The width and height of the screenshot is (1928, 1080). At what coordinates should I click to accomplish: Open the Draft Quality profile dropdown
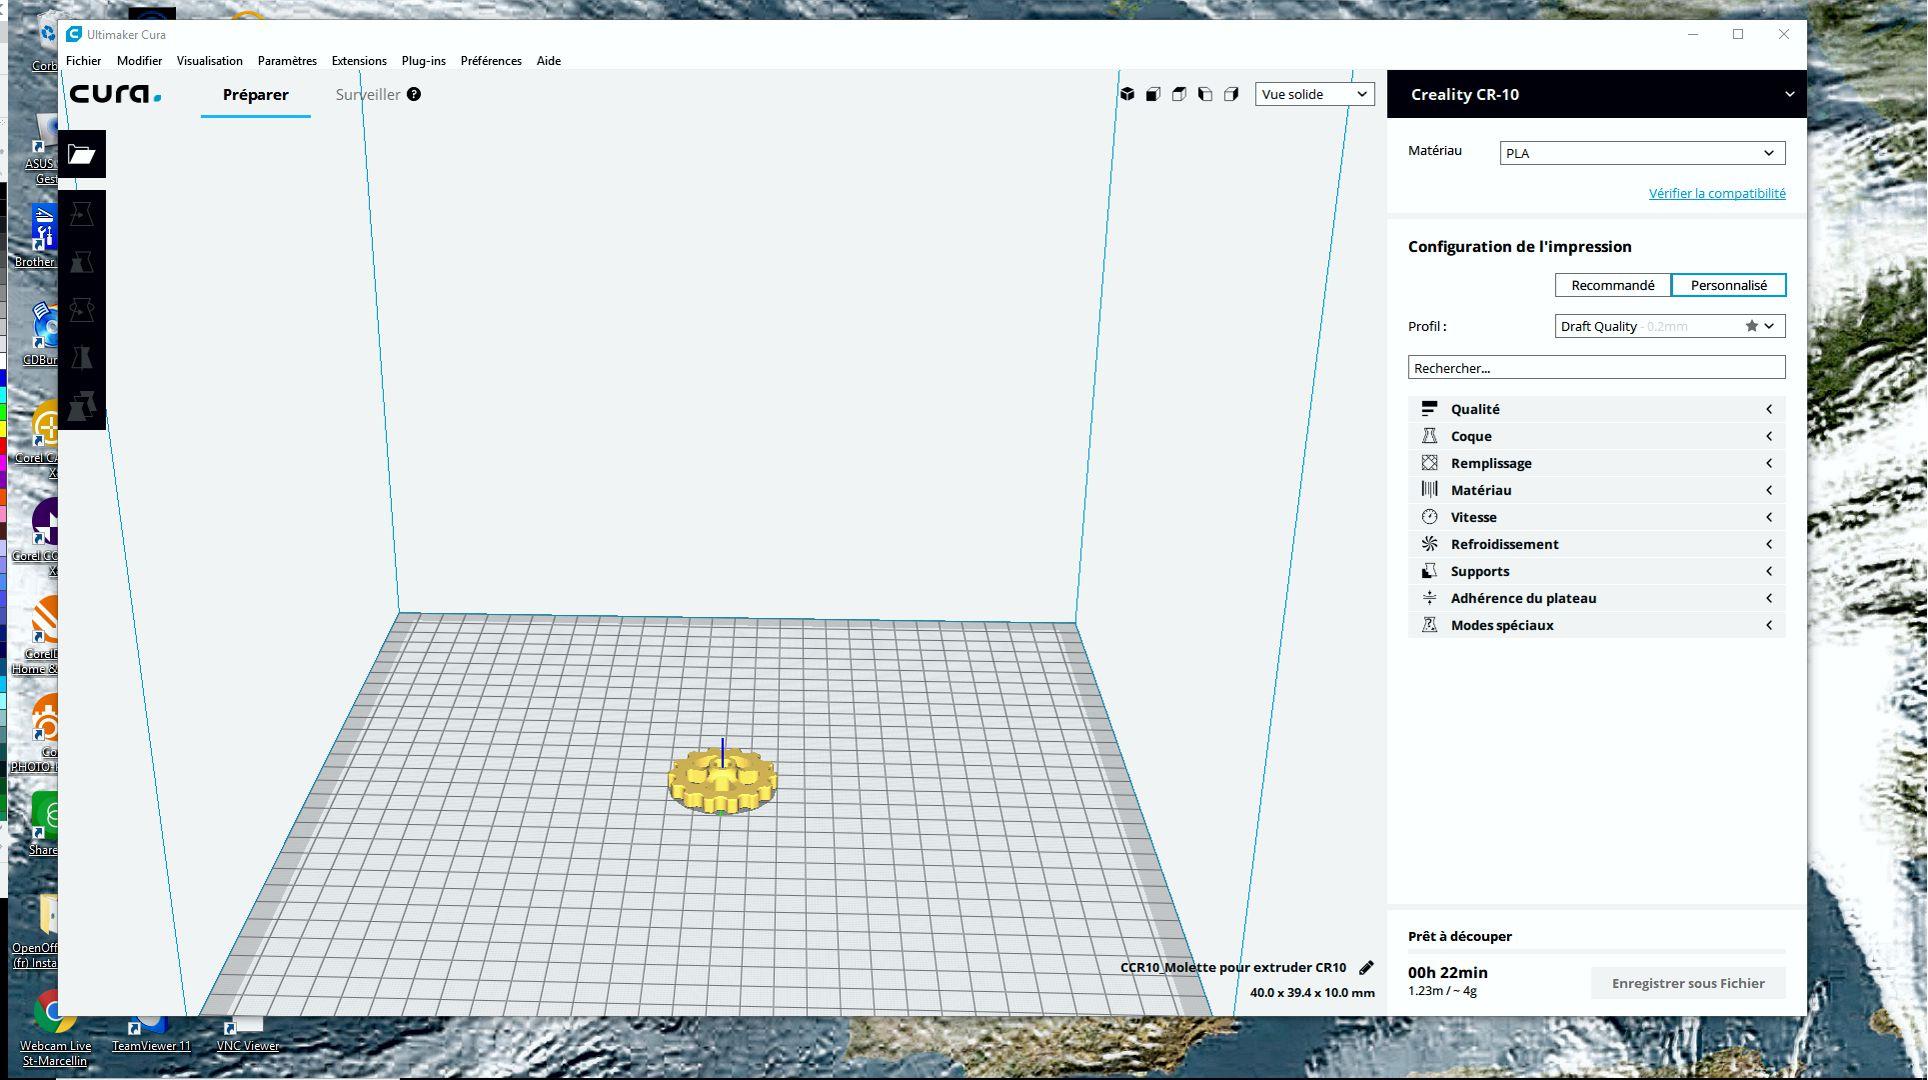click(1668, 326)
